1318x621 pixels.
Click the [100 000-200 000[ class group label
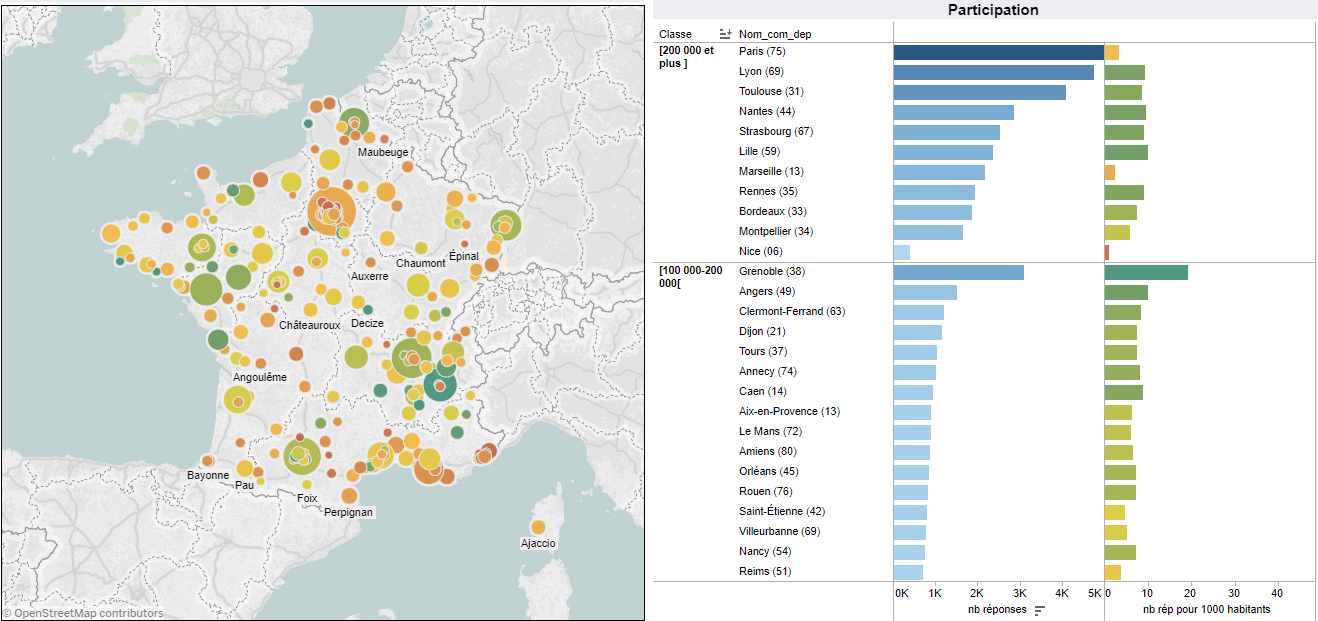689,277
